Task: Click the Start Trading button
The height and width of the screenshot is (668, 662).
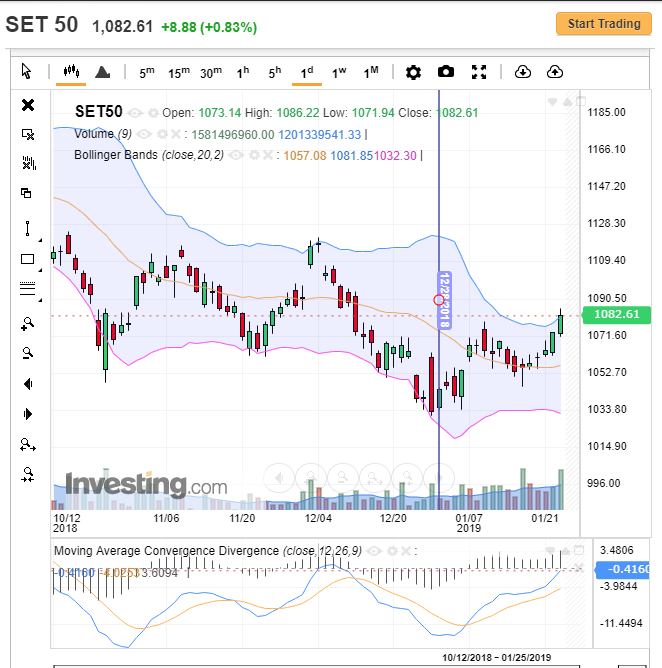Action: point(604,23)
